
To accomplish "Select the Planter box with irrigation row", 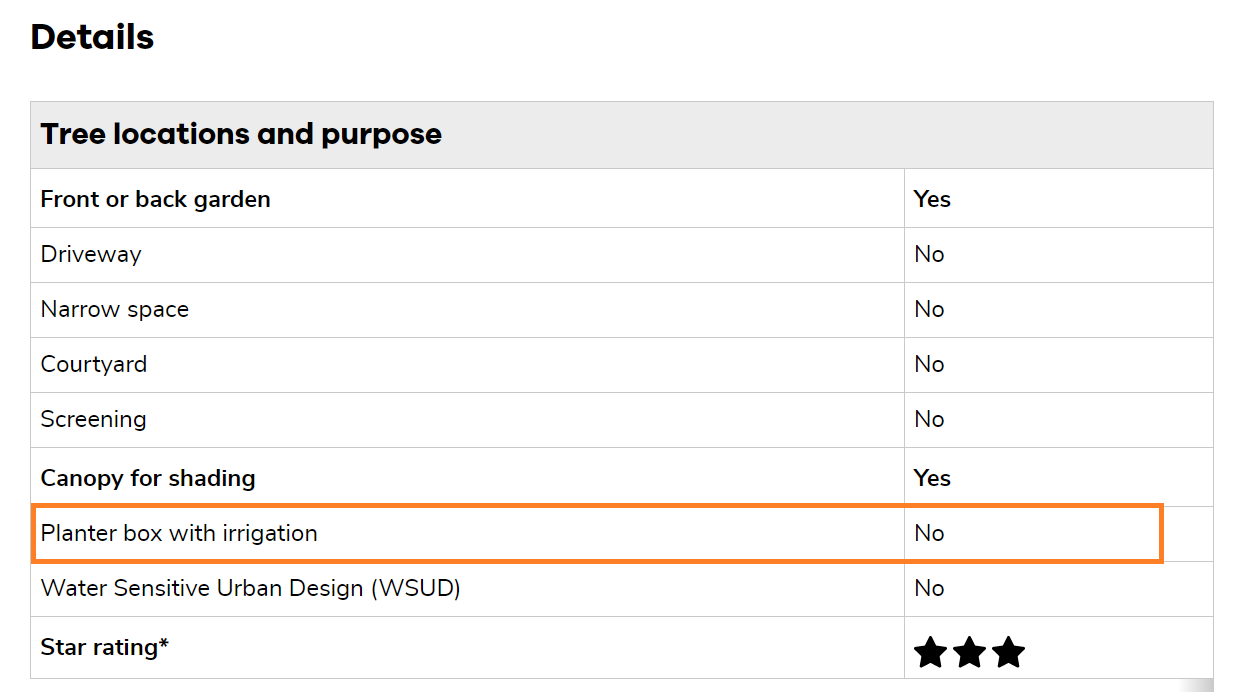I will (x=179, y=533).
